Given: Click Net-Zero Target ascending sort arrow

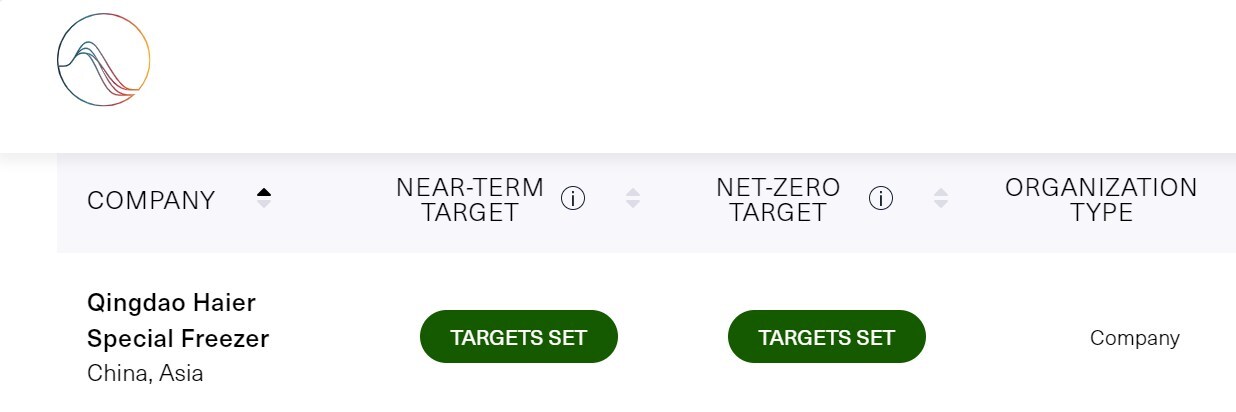Looking at the screenshot, I should pyautogui.click(x=940, y=193).
